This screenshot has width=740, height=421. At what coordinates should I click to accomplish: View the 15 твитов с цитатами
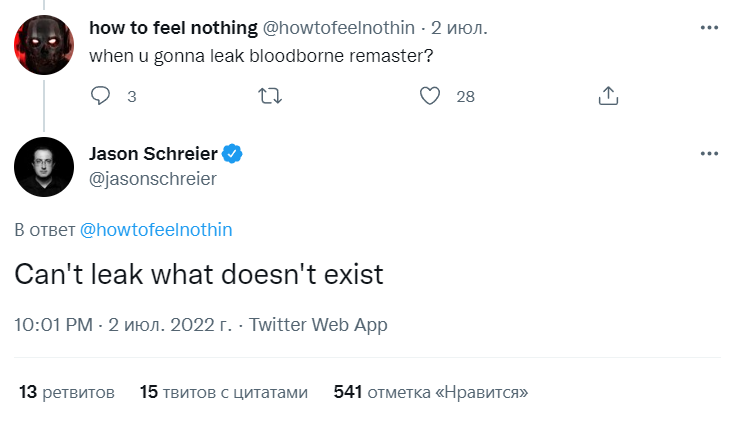pyautogui.click(x=224, y=392)
